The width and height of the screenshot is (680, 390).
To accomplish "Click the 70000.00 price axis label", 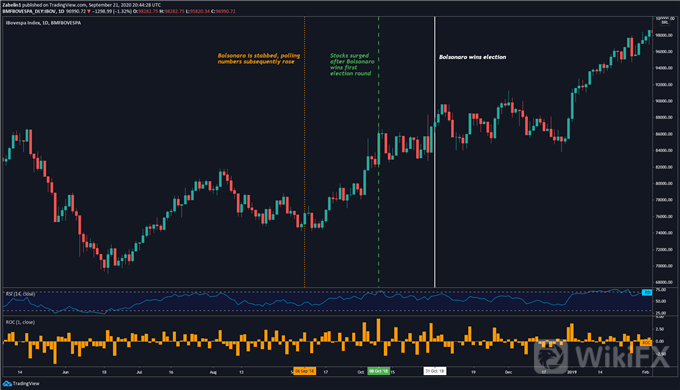I will coord(664,266).
